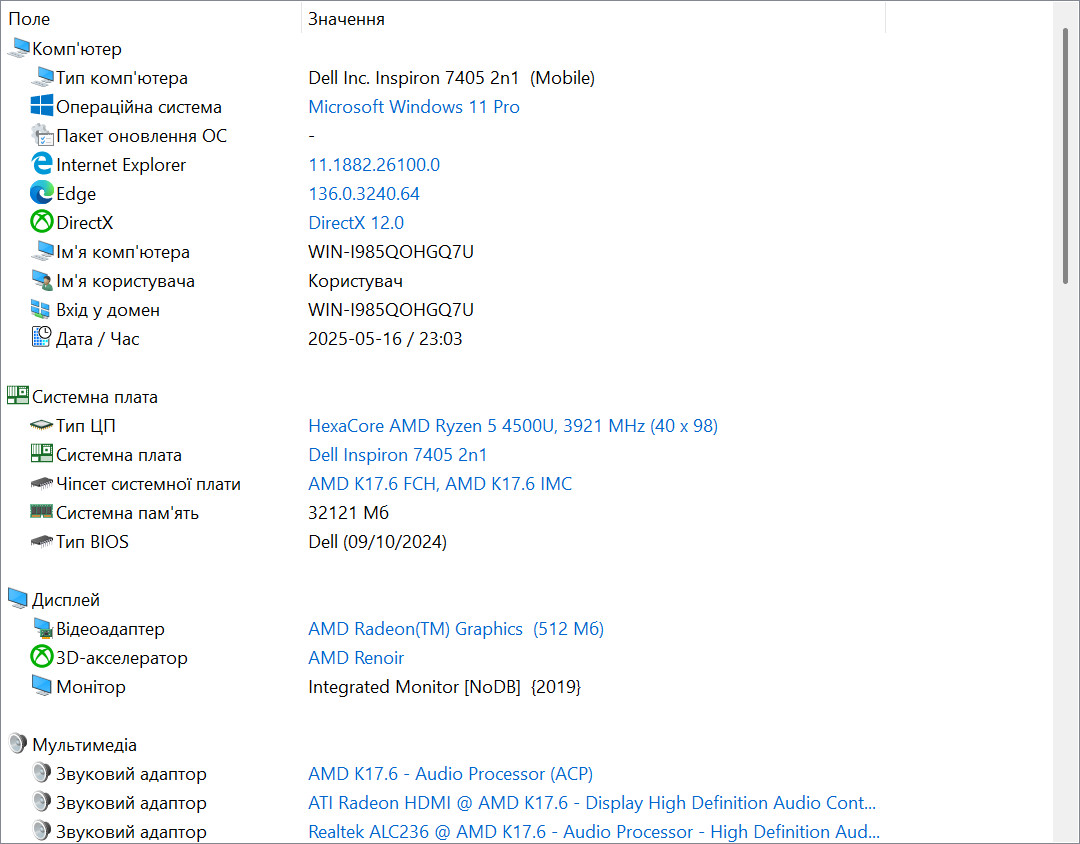
Task: Select the Вхід у домен label
Action: (x=108, y=310)
